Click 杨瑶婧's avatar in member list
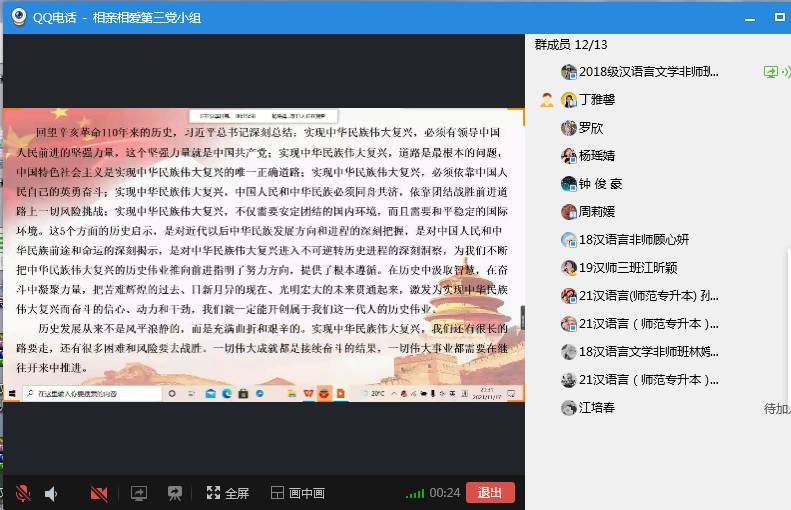791x510 pixels. pos(569,156)
